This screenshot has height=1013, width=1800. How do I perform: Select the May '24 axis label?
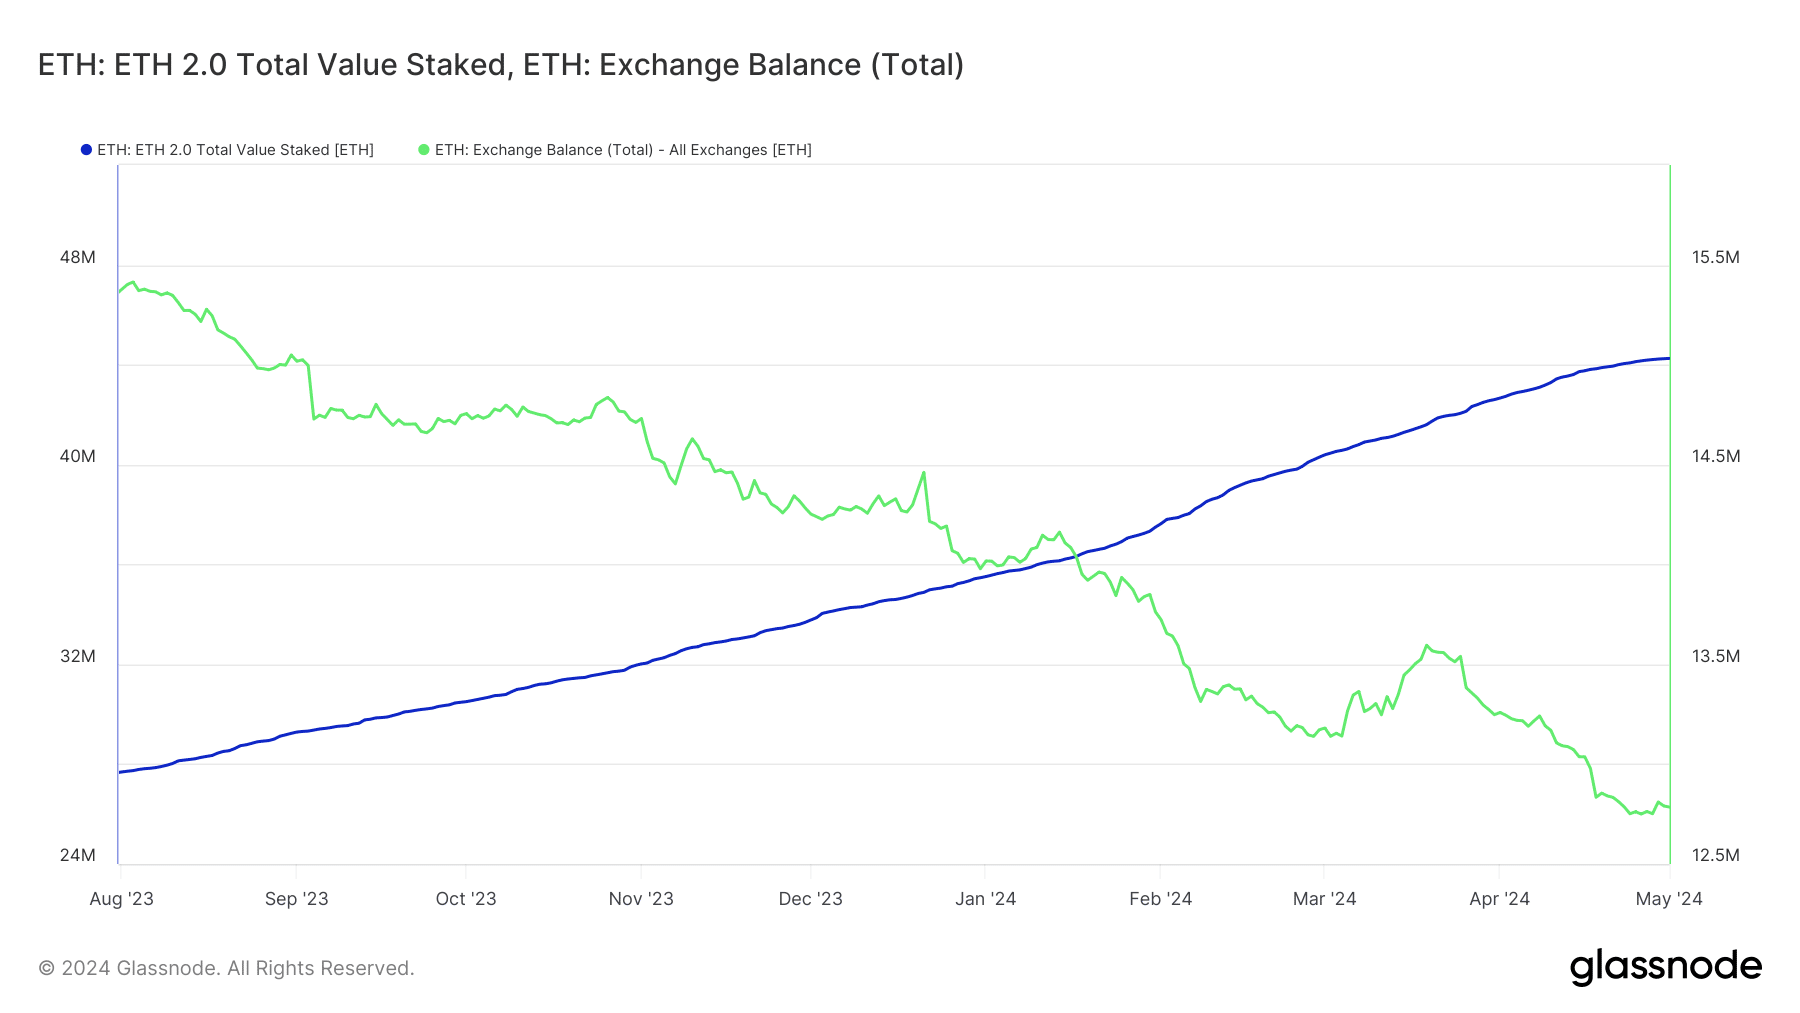tap(1669, 898)
